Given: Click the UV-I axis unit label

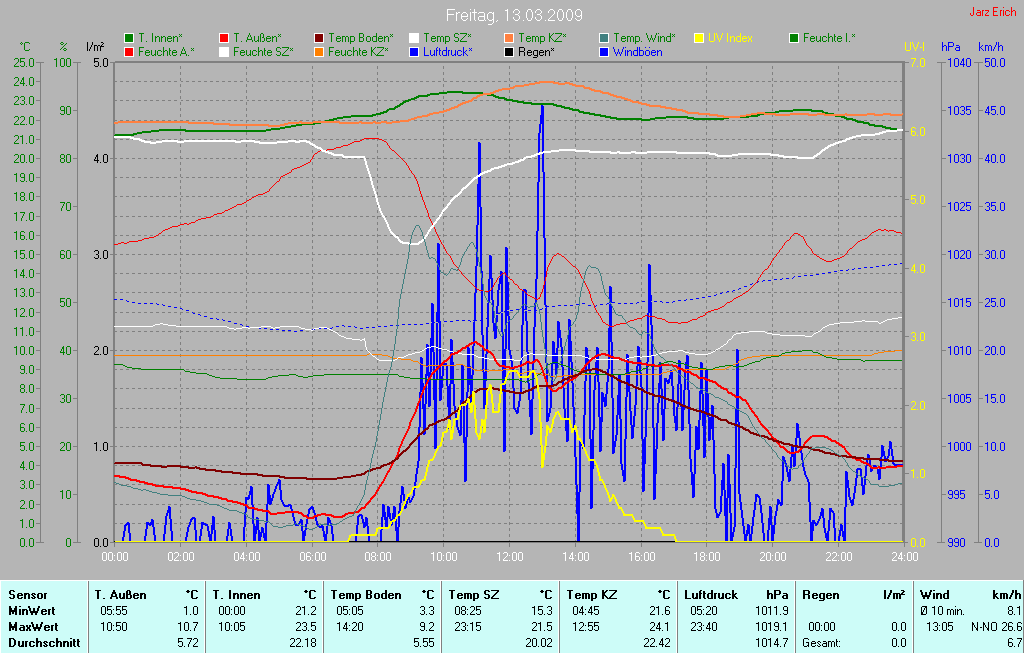Looking at the screenshot, I should (x=914, y=46).
